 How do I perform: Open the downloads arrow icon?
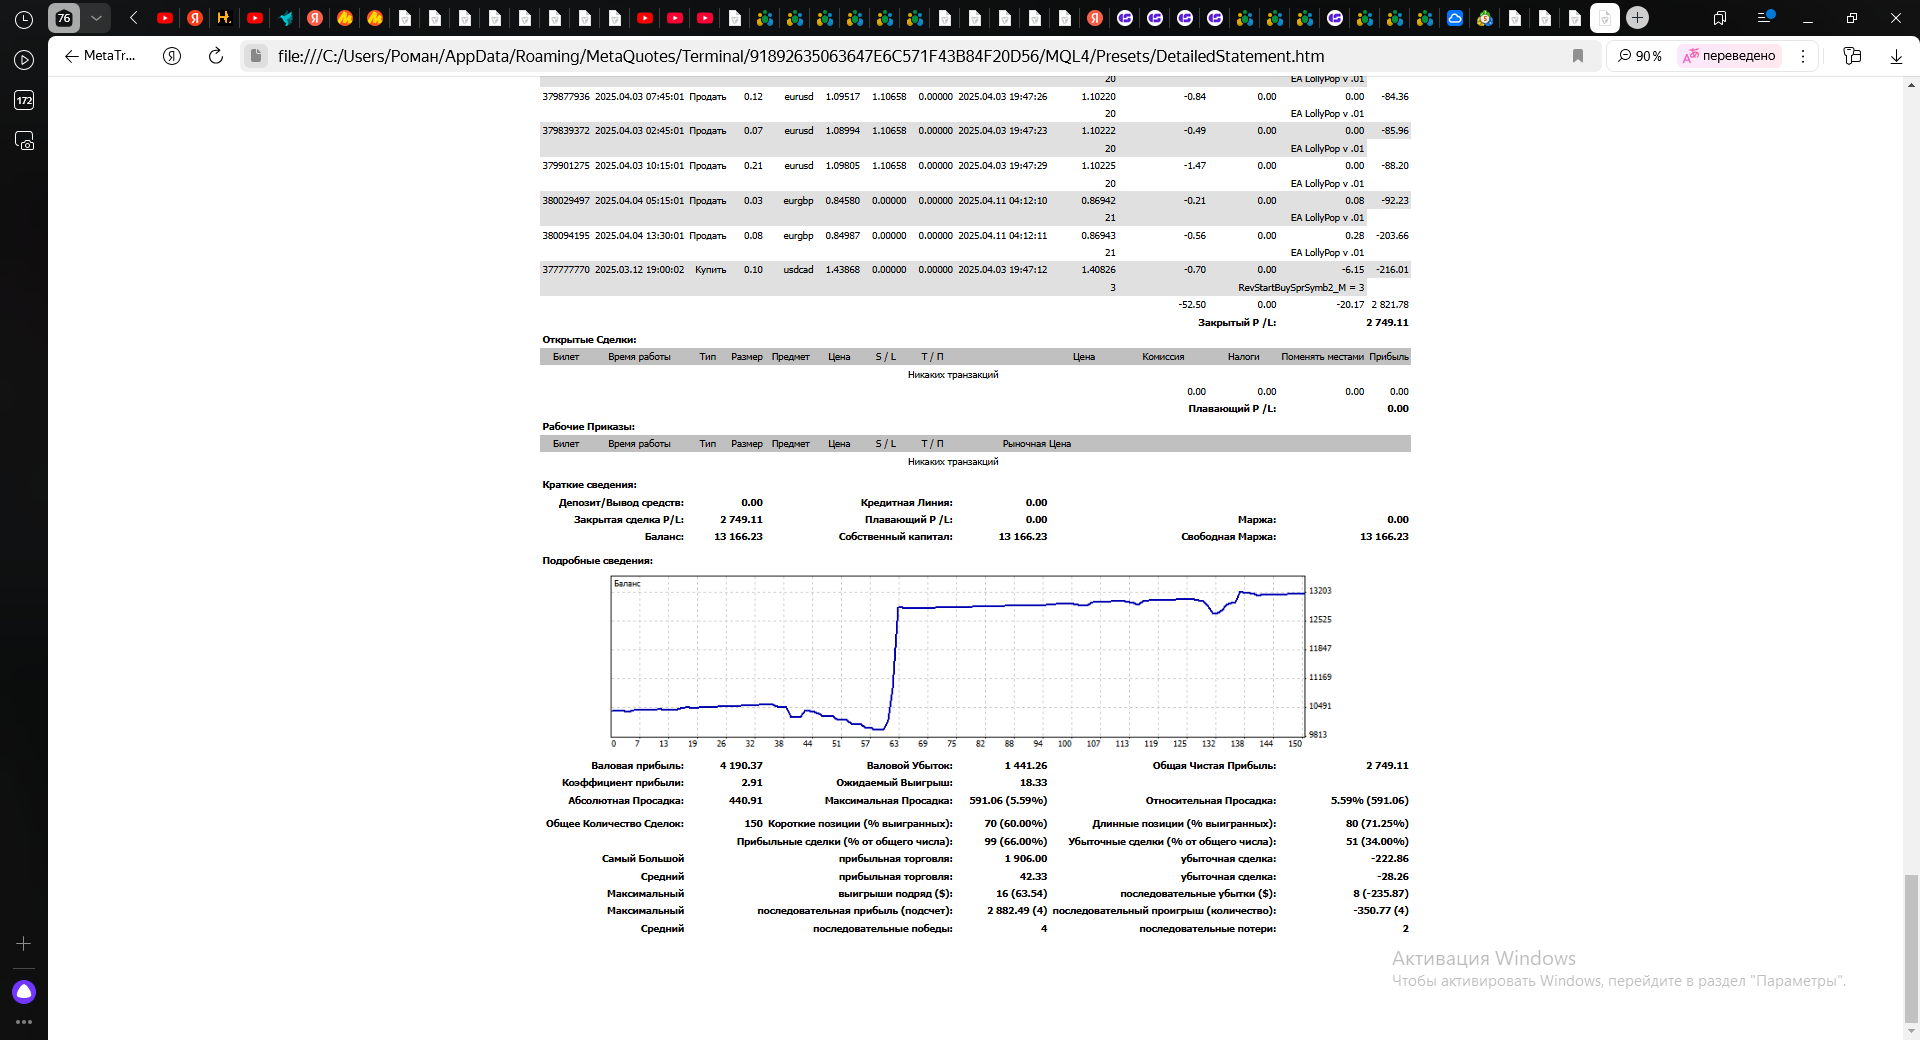tap(1896, 56)
